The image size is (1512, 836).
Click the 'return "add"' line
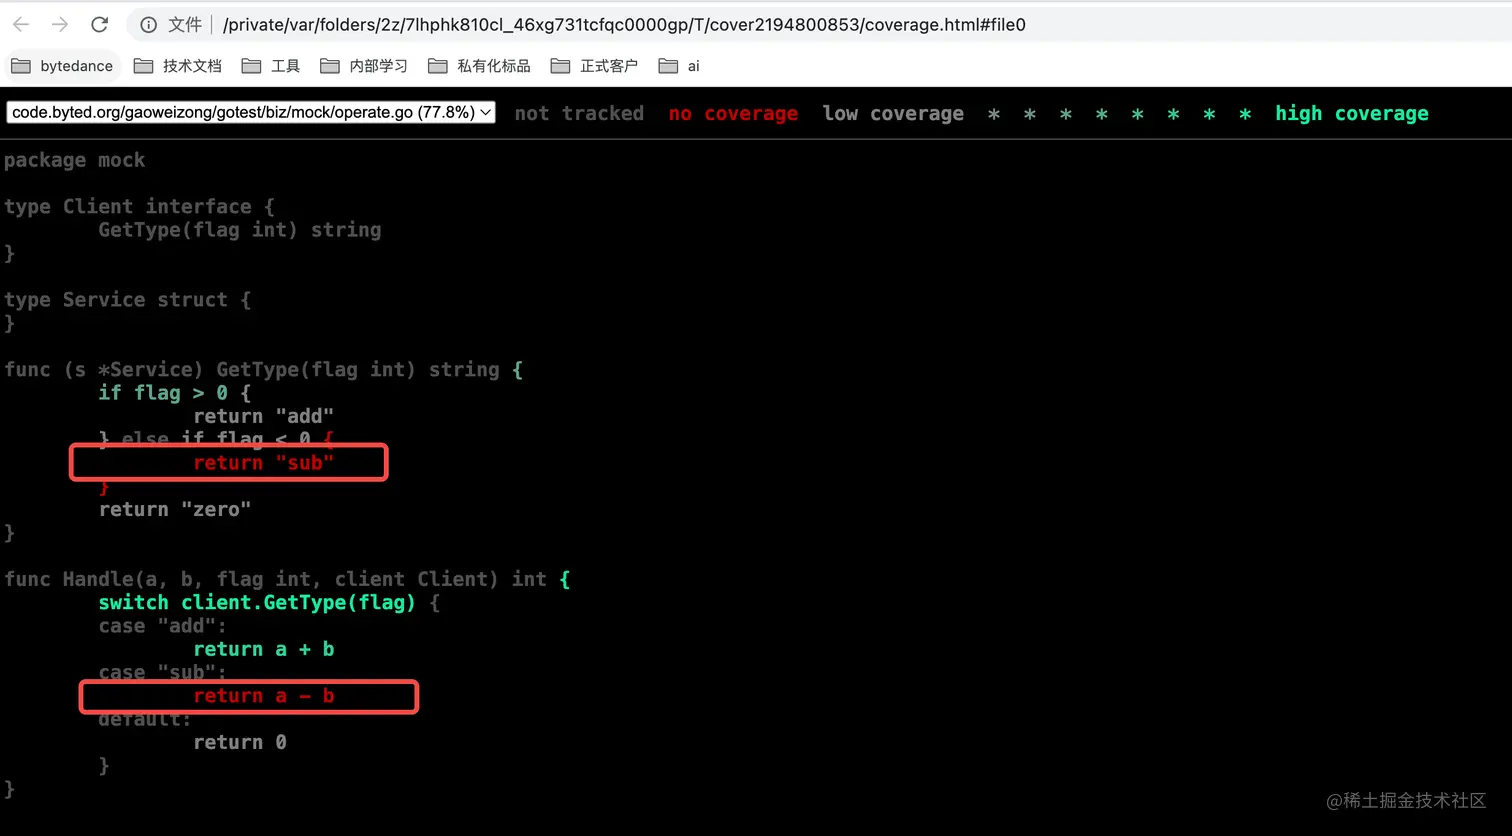pyautogui.click(x=264, y=416)
